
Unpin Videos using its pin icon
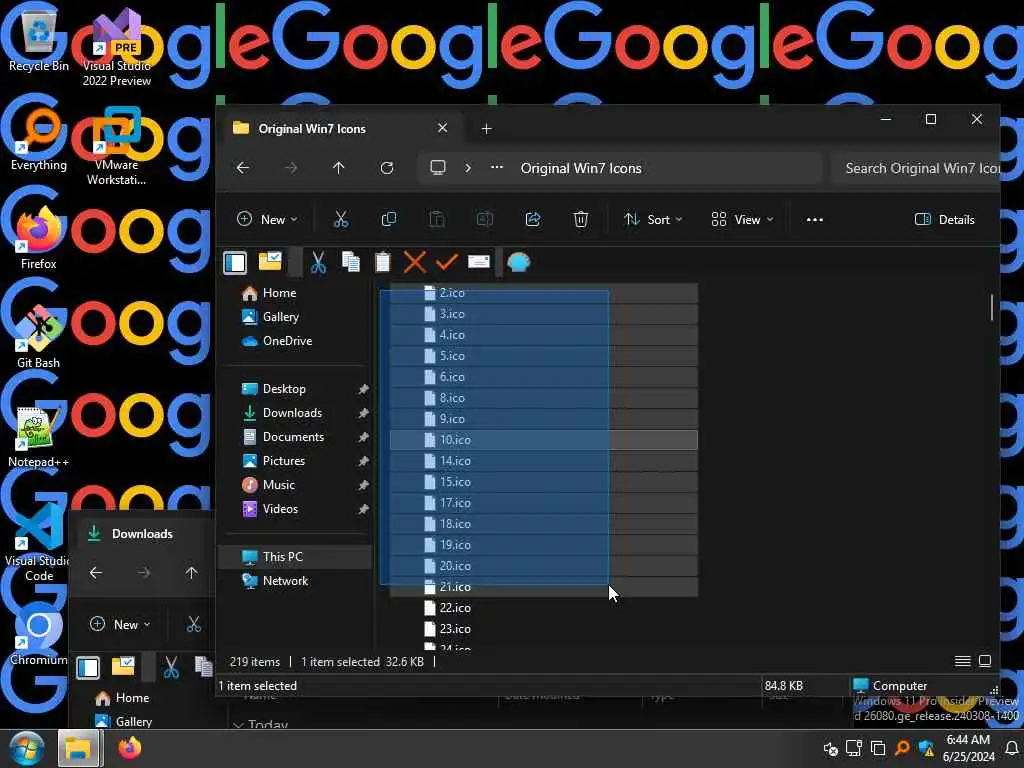point(364,509)
